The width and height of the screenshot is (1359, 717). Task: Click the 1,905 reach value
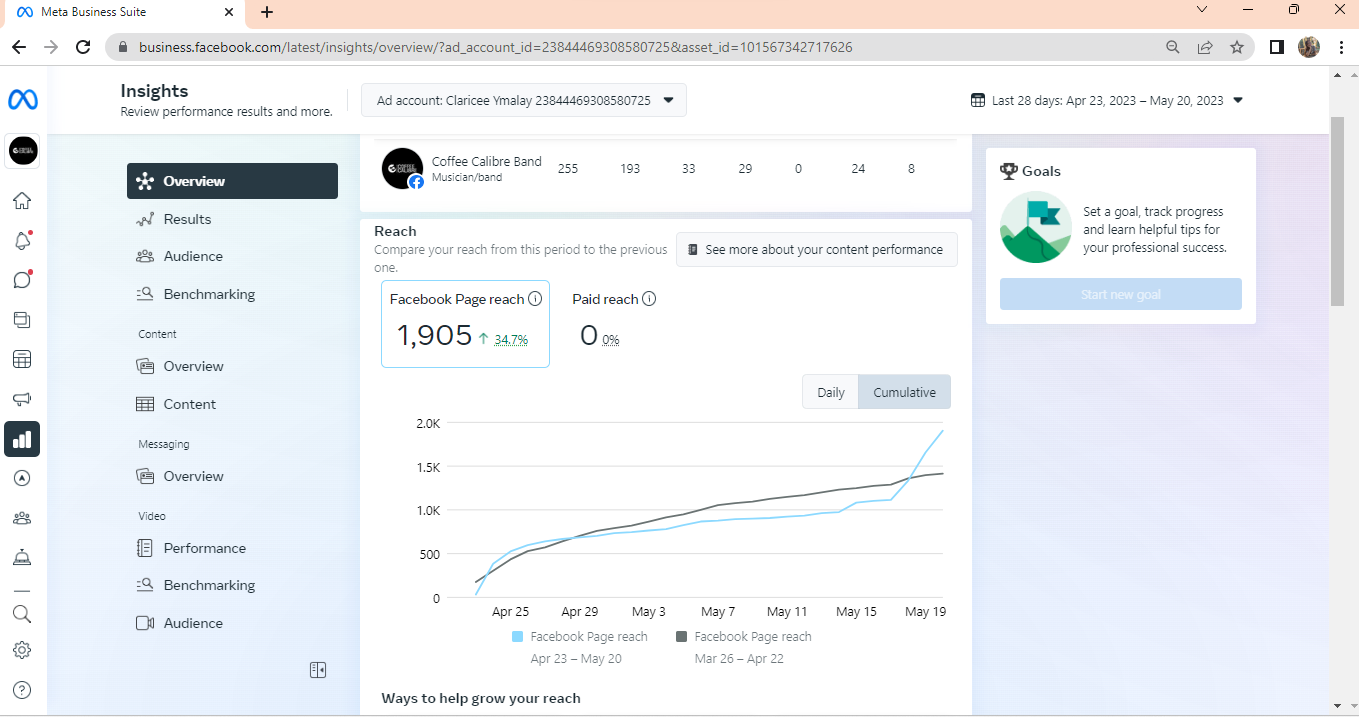(434, 335)
